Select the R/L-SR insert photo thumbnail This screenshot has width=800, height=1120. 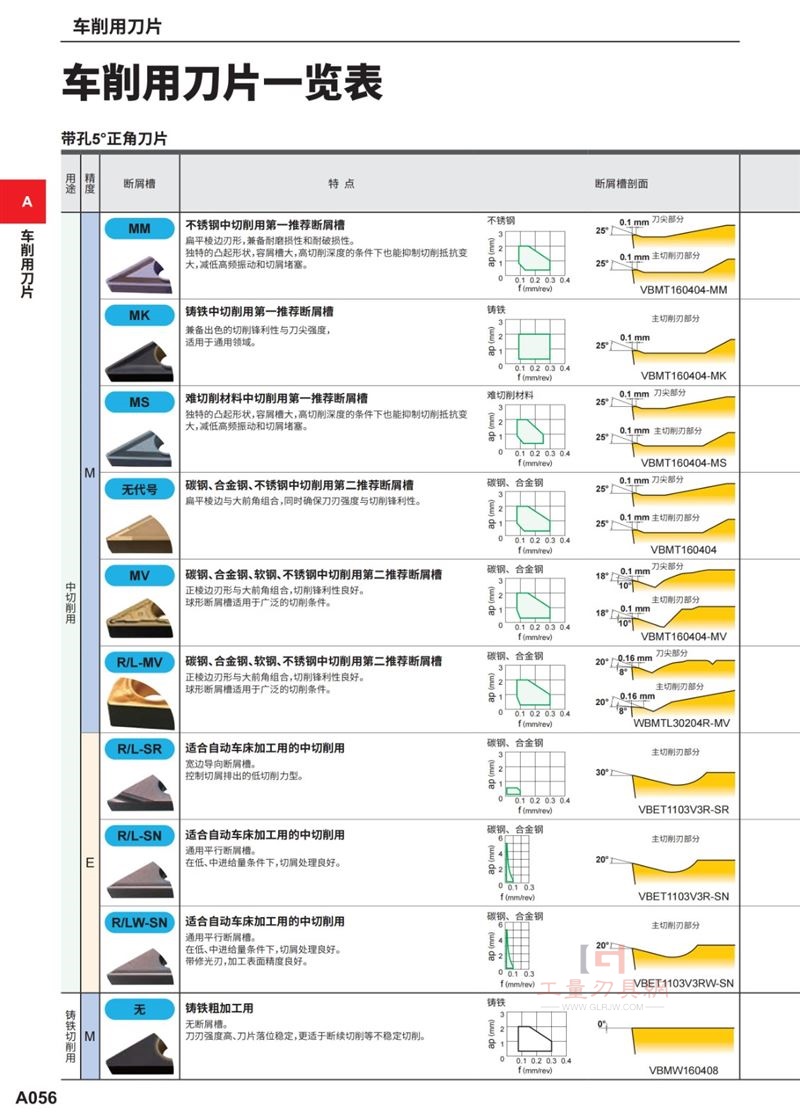click(x=139, y=795)
